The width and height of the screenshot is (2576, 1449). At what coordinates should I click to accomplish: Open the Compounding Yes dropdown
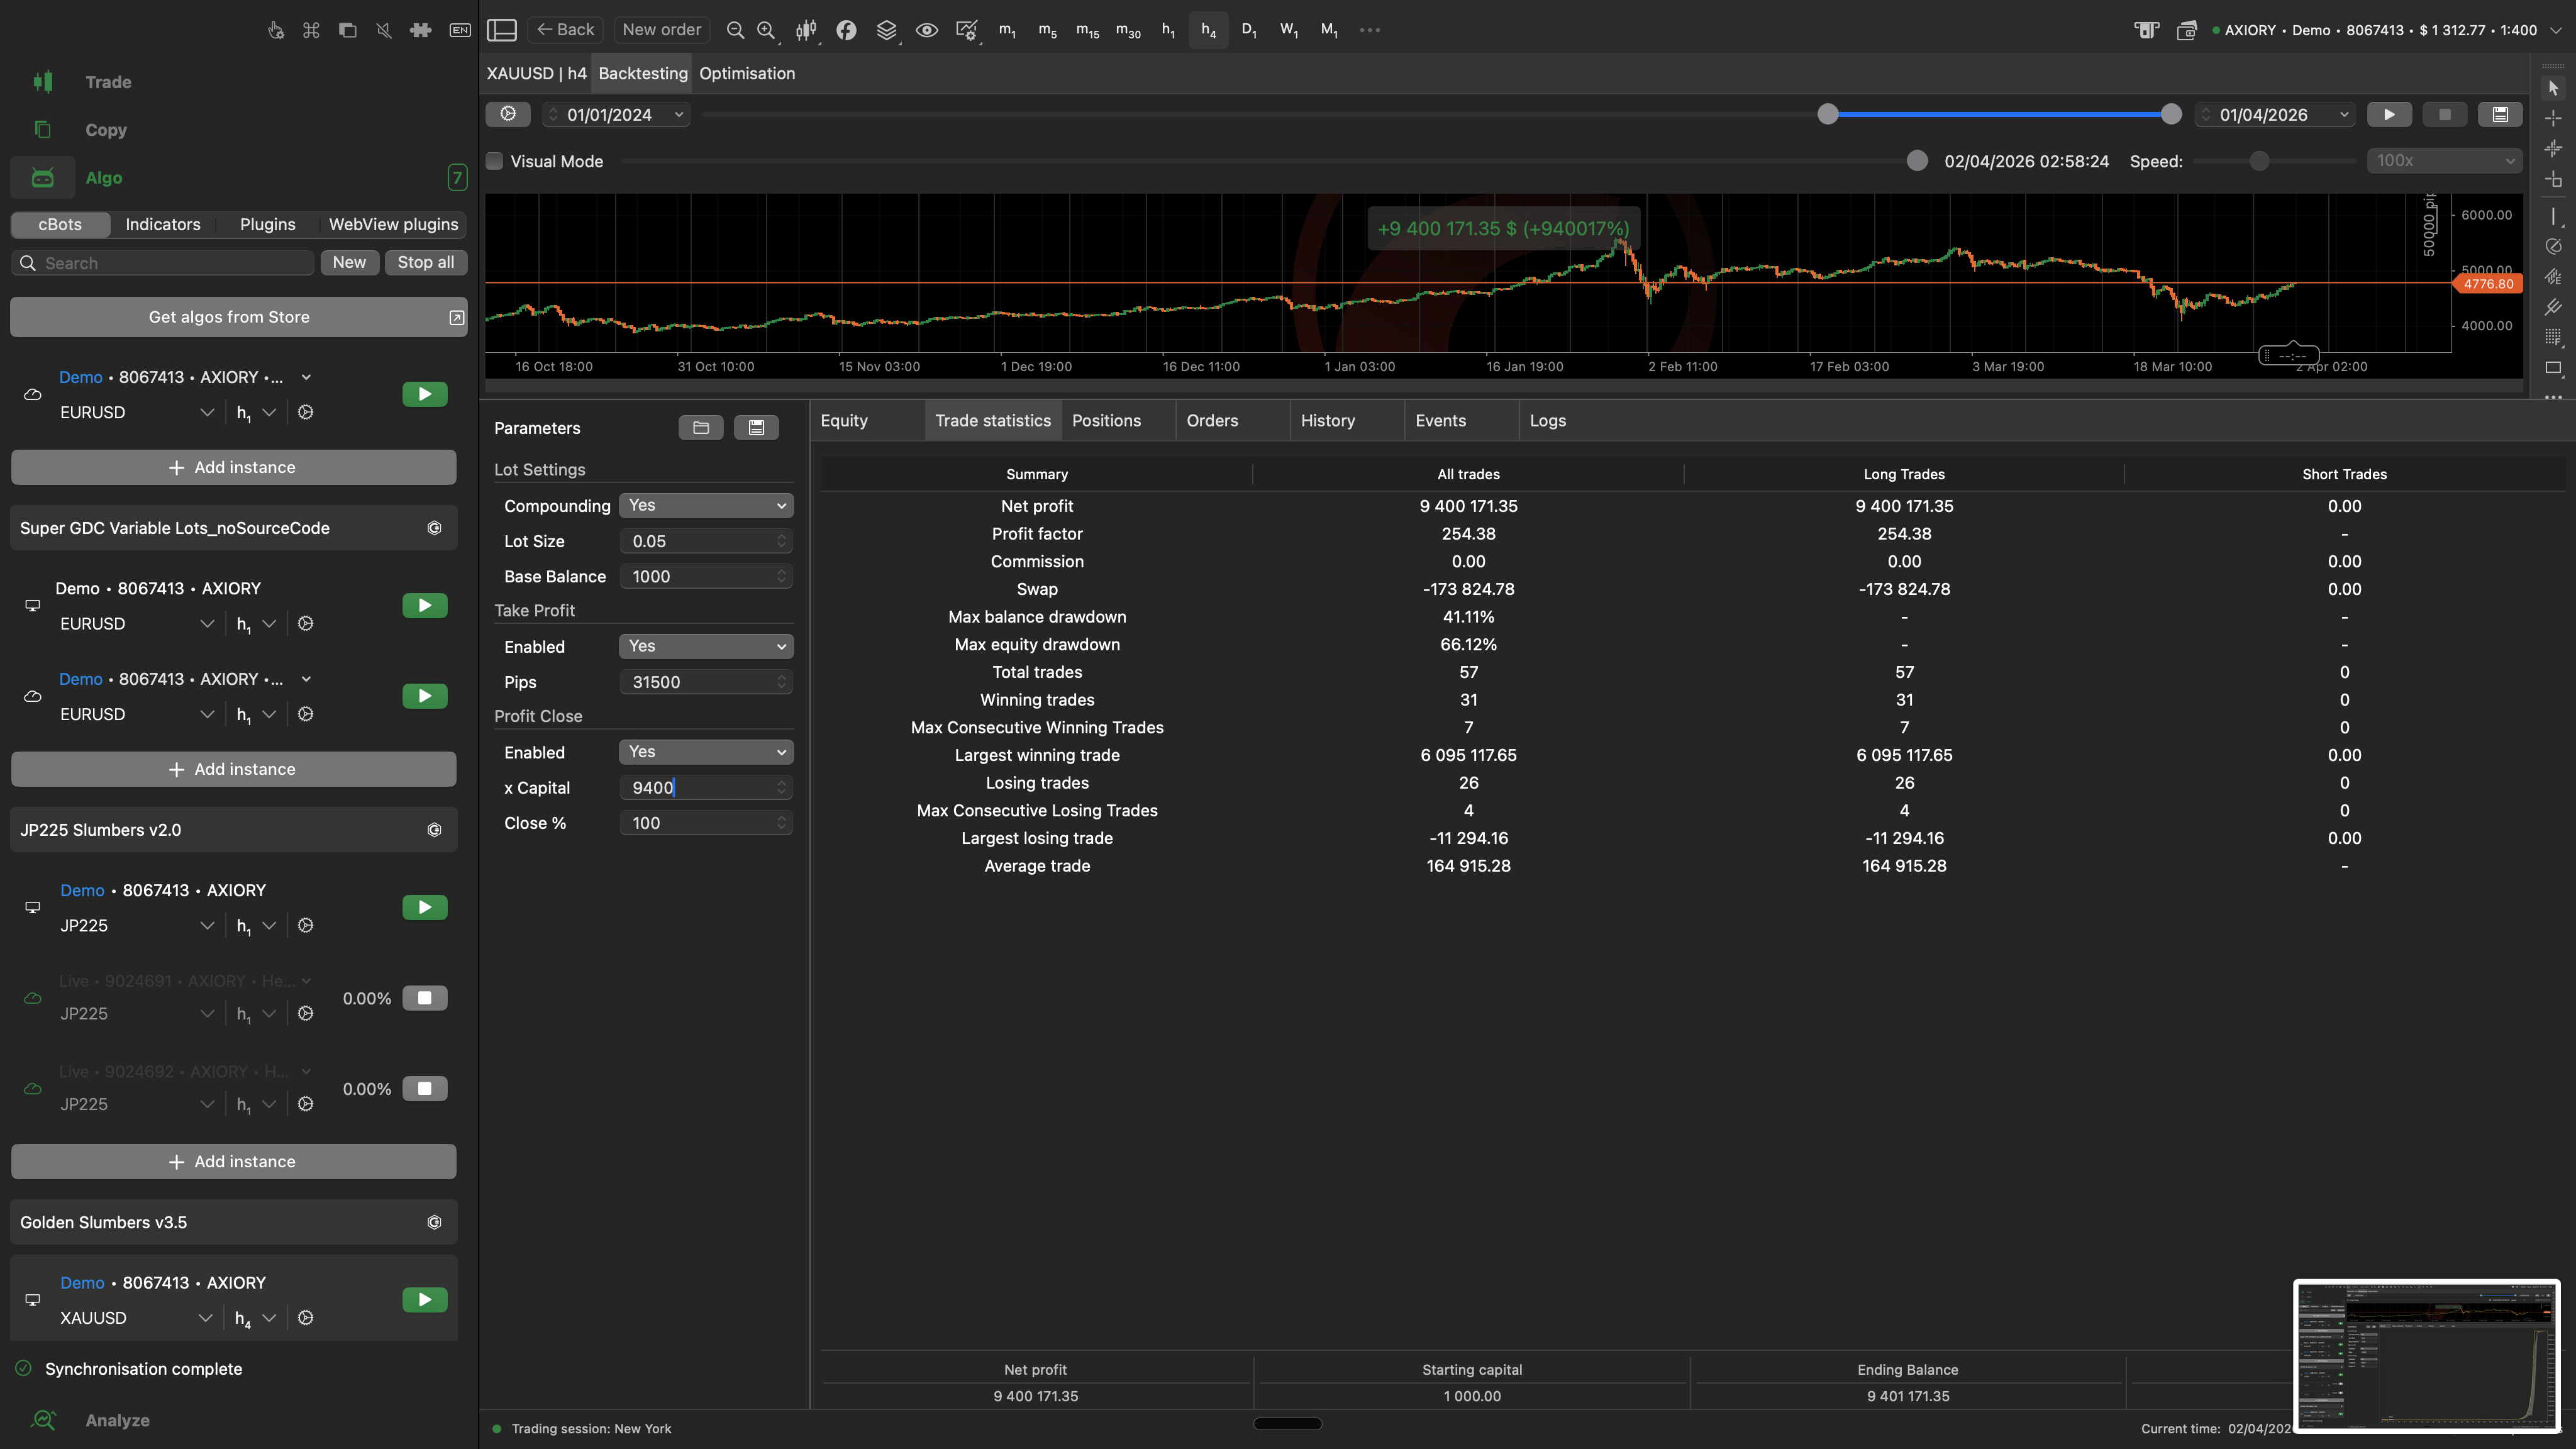pyautogui.click(x=706, y=505)
